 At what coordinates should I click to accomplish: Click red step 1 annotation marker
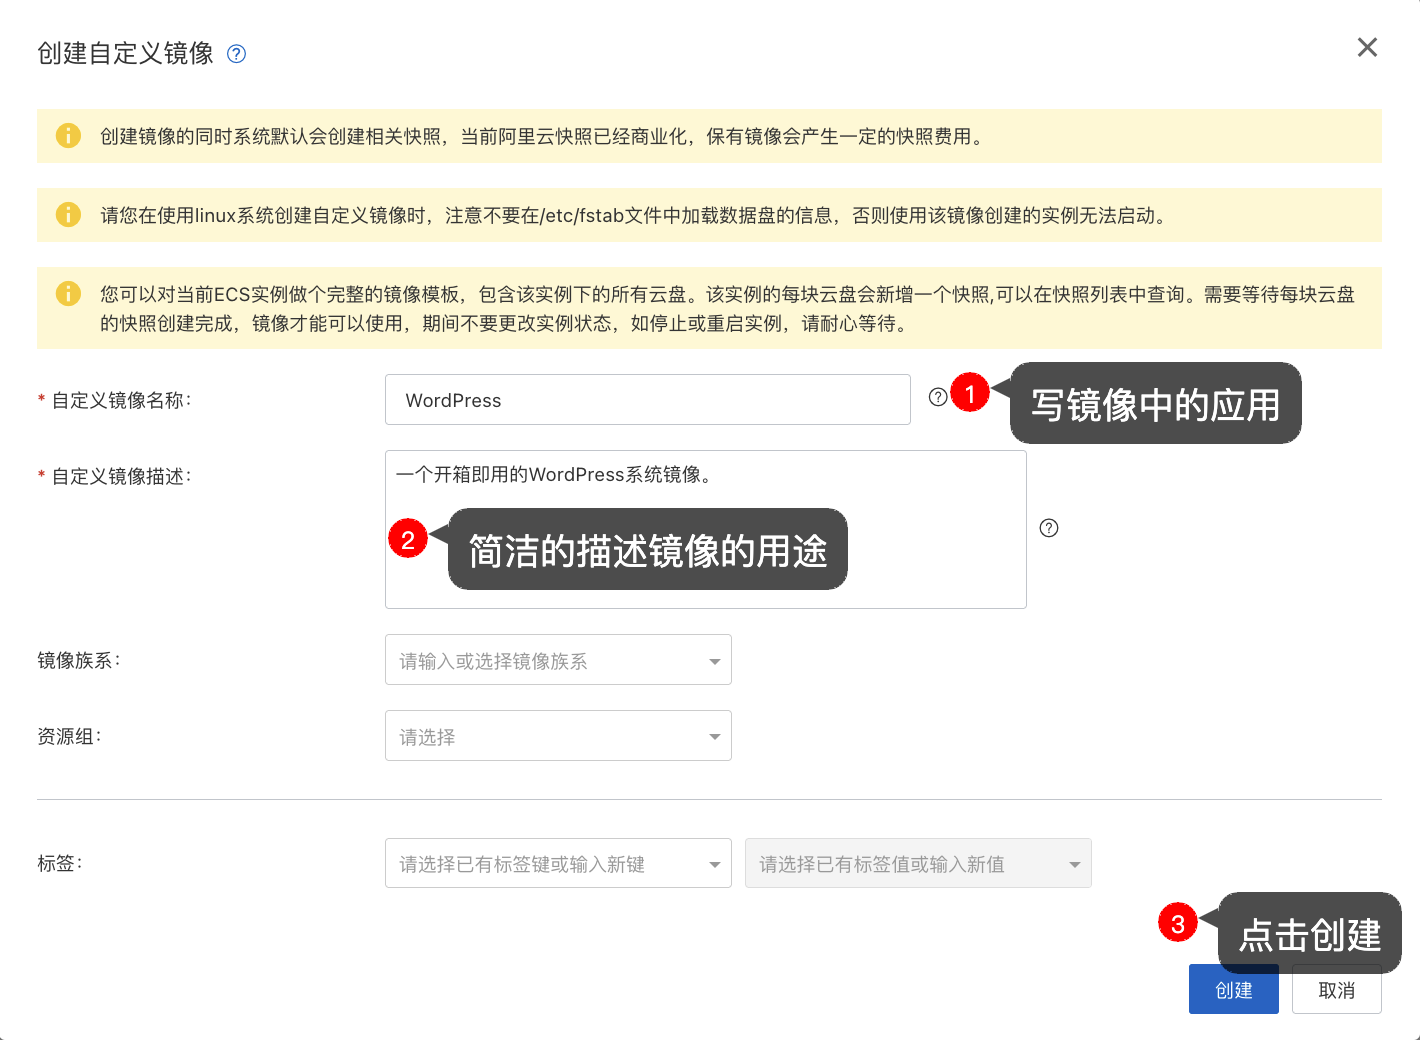point(970,393)
